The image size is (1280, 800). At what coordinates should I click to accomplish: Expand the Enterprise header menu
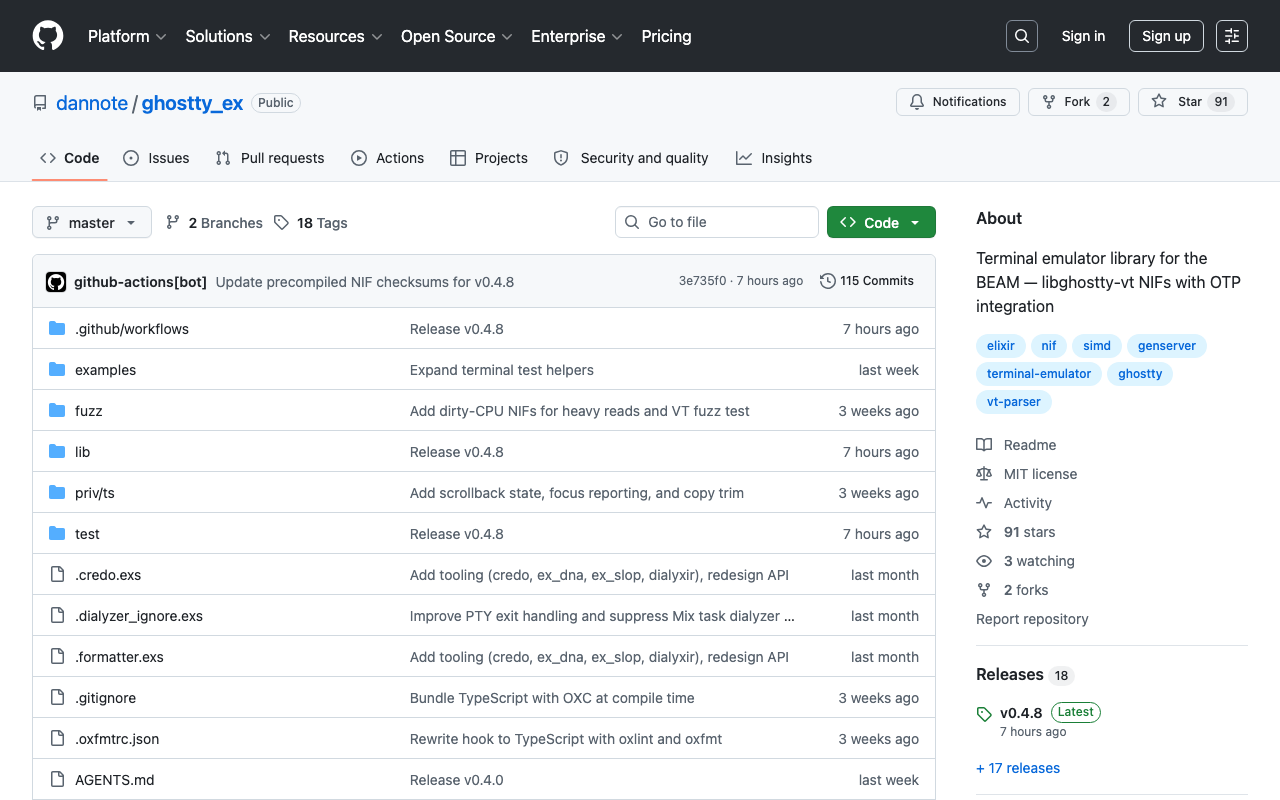(x=577, y=36)
